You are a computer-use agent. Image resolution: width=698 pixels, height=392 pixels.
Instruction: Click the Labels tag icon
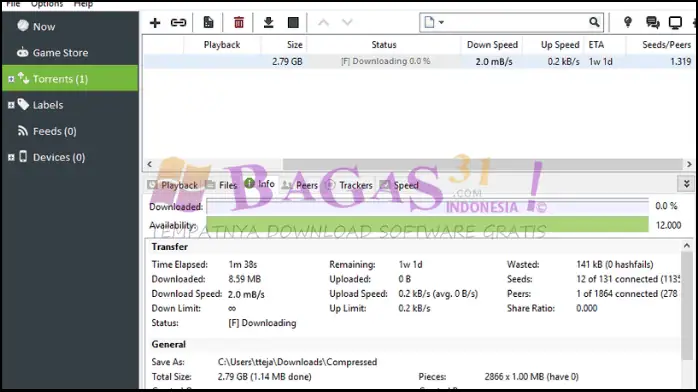(23, 105)
